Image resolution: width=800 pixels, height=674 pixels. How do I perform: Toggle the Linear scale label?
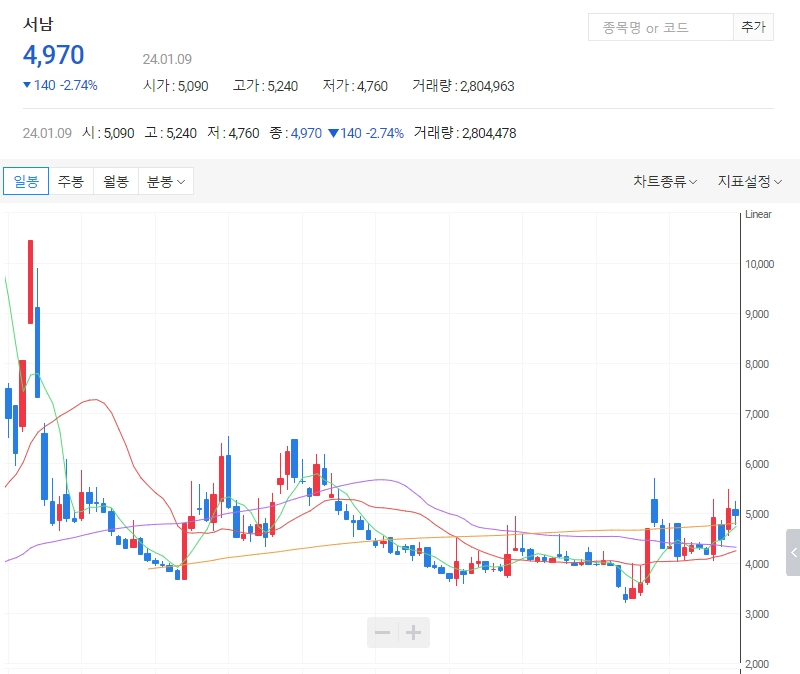tap(758, 214)
